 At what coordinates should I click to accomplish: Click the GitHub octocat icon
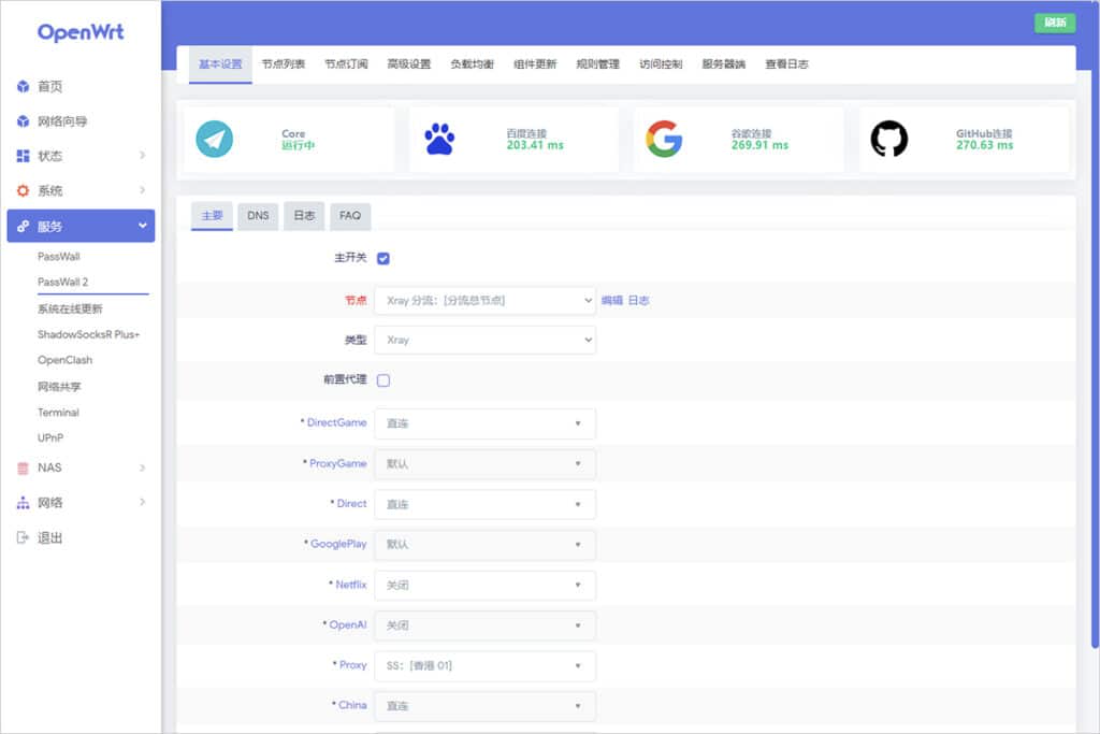(x=889, y=140)
